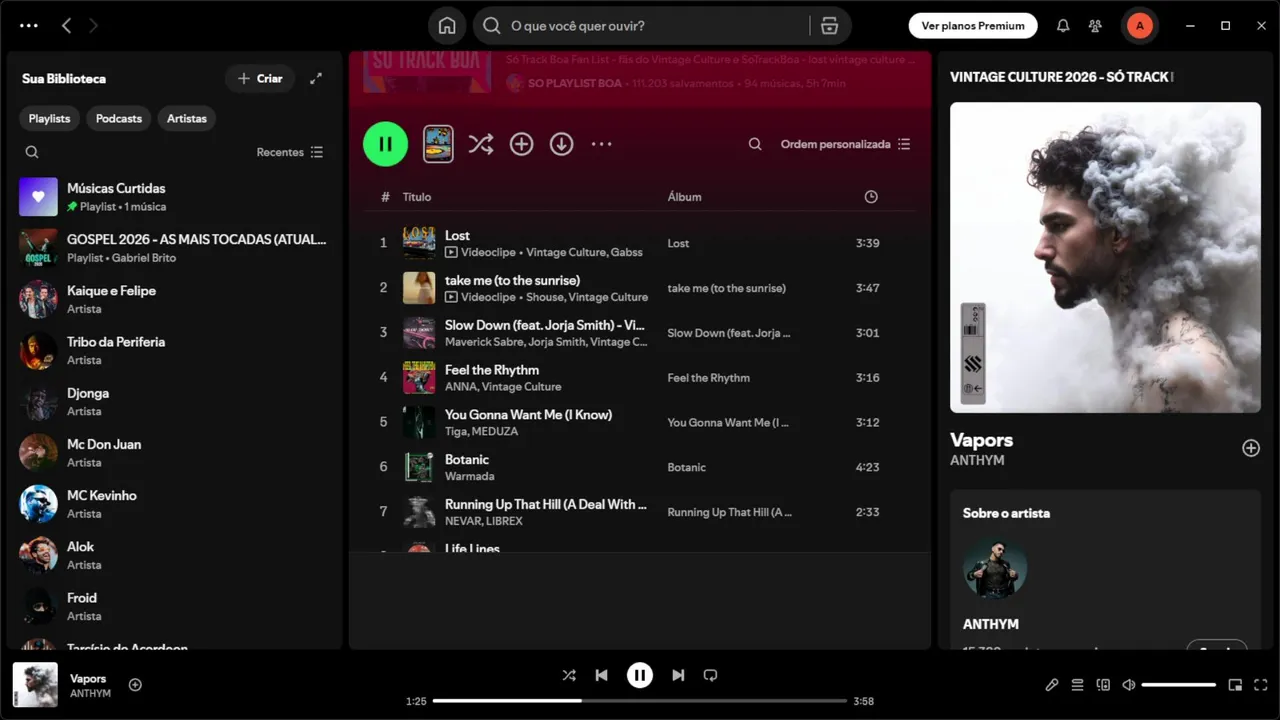This screenshot has height=720, width=1280.
Task: Sort by duration using the clock icon header
Action: coord(871,197)
